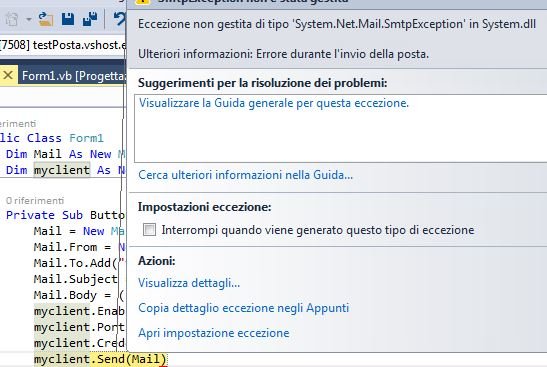Click Apri impostazione eccezione link
This screenshot has width=547, height=367.
click(214, 333)
